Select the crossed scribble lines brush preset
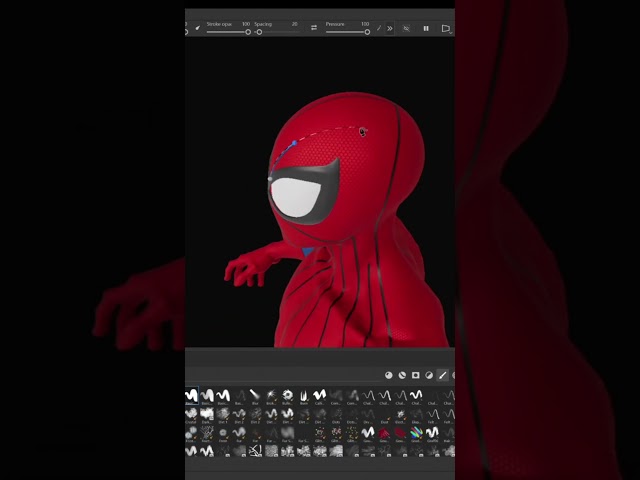Screen dimensions: 640x480 click(x=255, y=451)
